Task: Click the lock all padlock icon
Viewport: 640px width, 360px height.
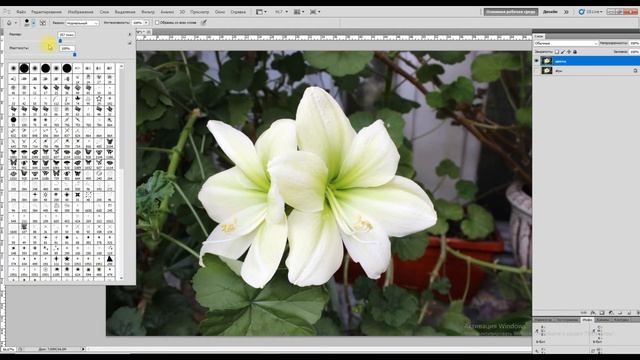Action: (575, 52)
